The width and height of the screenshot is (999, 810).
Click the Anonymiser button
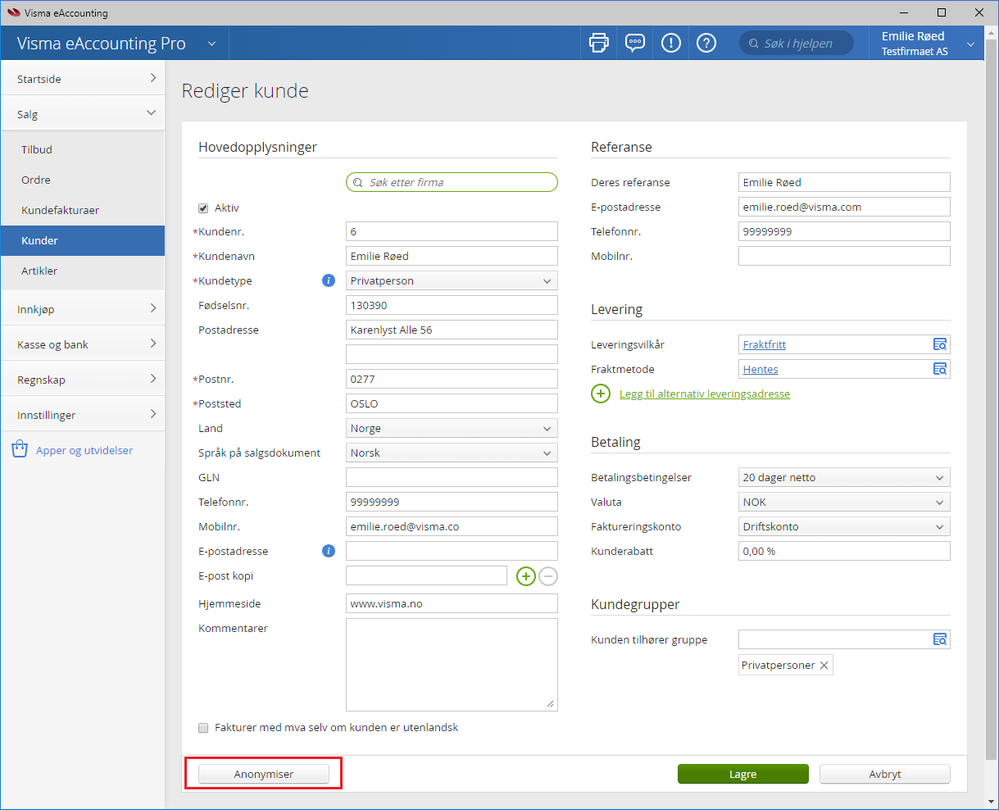(264, 774)
